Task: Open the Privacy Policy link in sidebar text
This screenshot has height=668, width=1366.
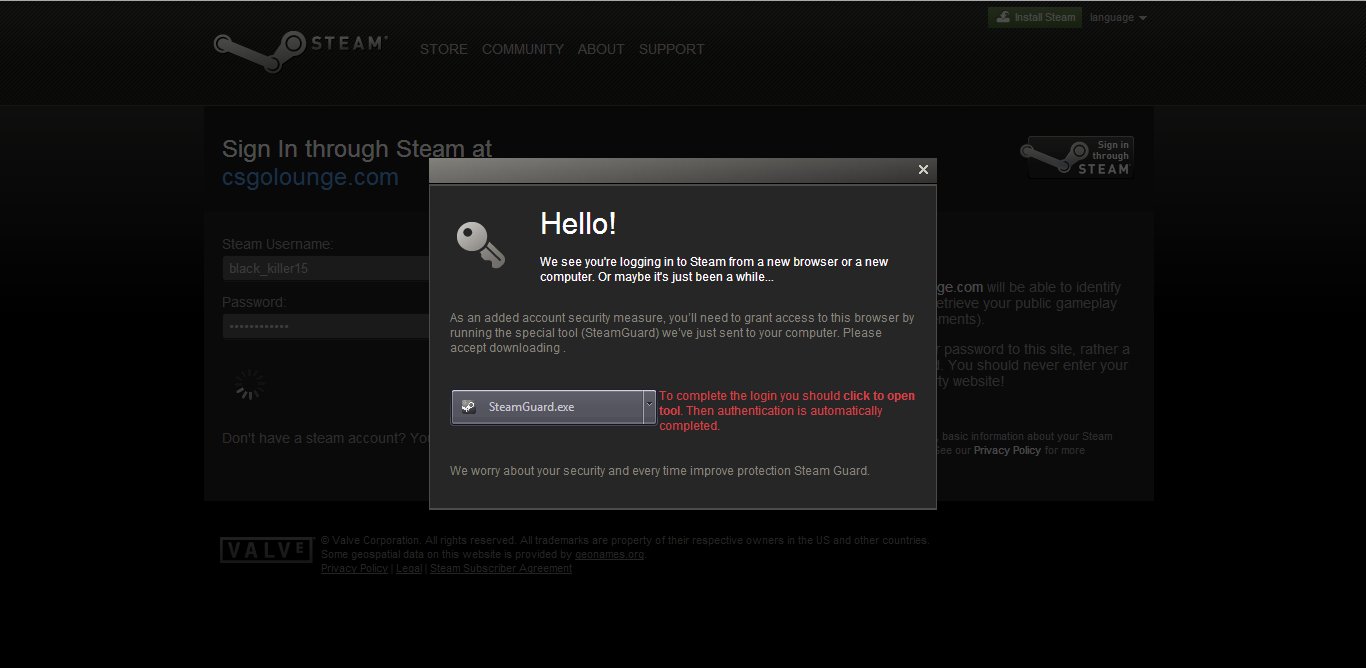Action: 1007,450
